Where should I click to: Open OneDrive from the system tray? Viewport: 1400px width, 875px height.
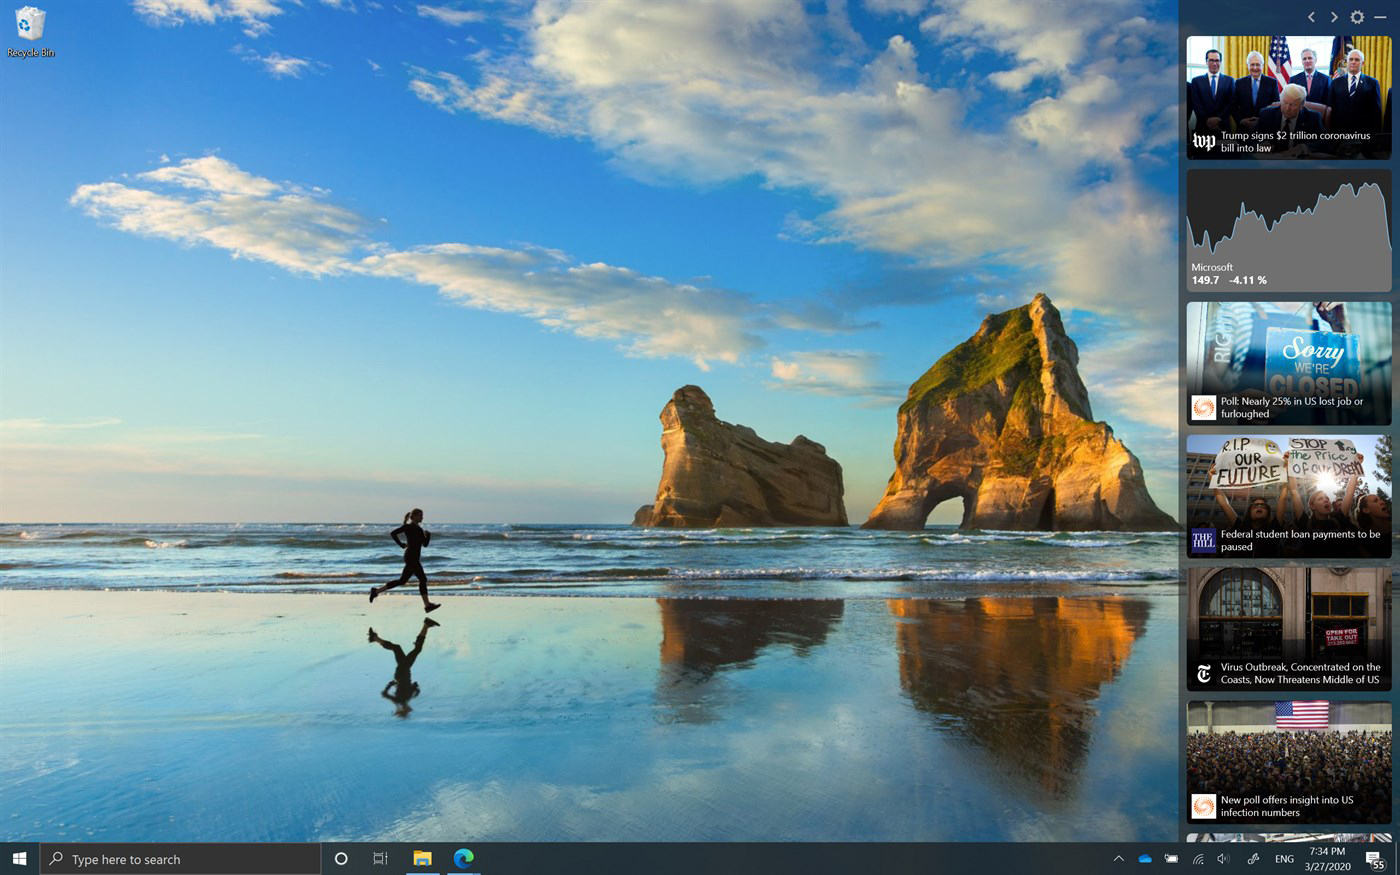click(1144, 858)
